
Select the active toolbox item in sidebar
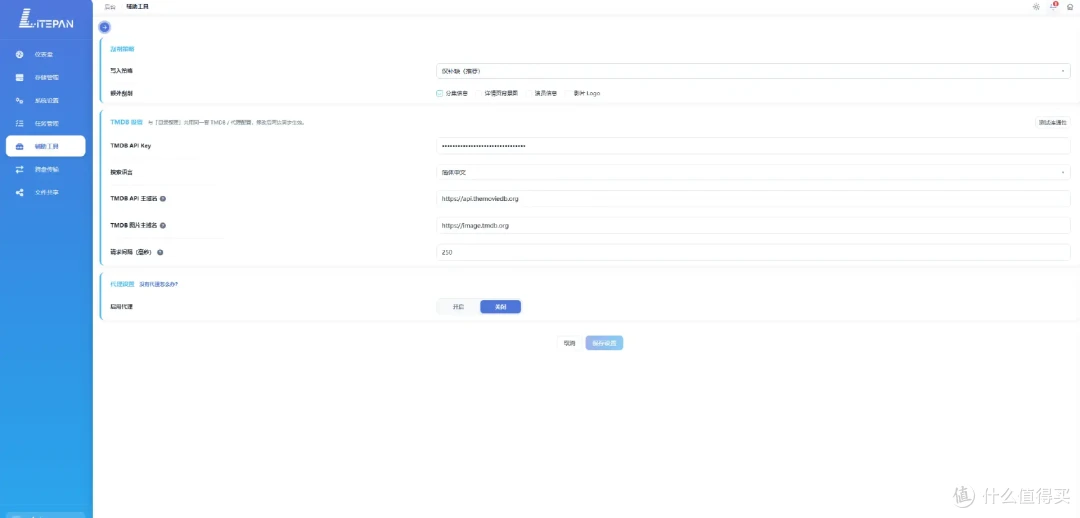[45, 146]
